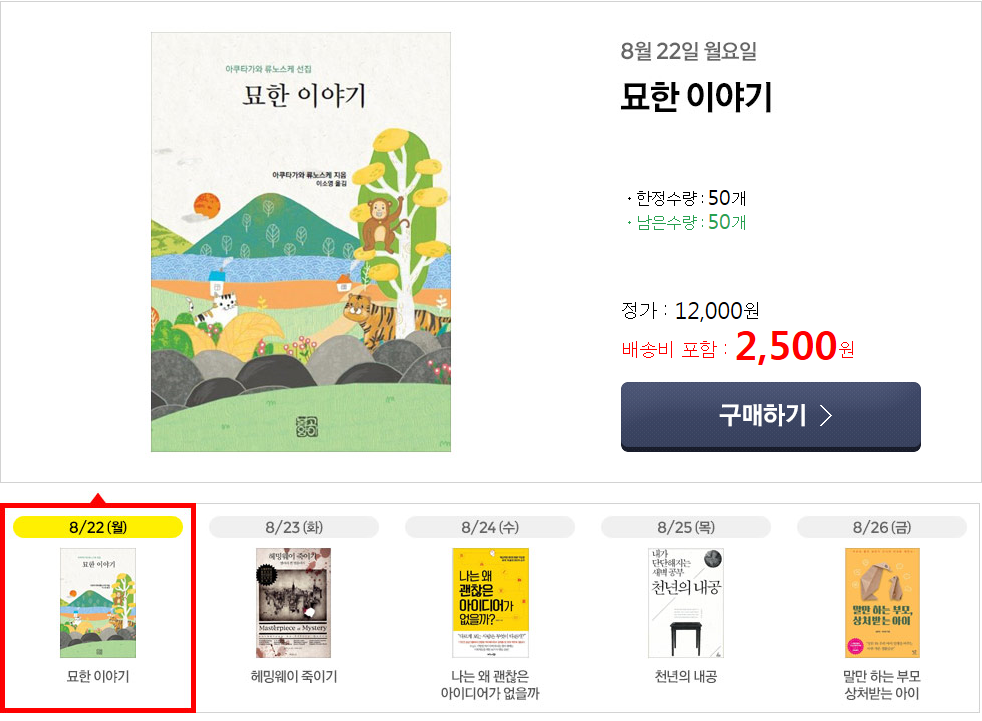The image size is (982, 721).
Task: Click the 구매하기 purchase button
Action: coord(770,416)
